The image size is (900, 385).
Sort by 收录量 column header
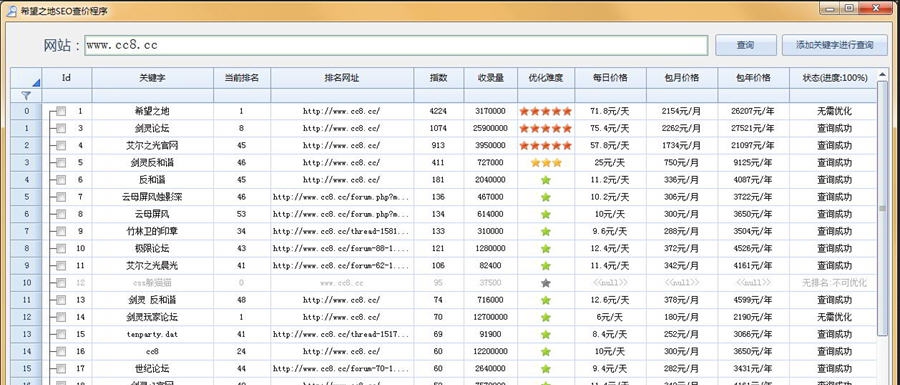coord(490,78)
